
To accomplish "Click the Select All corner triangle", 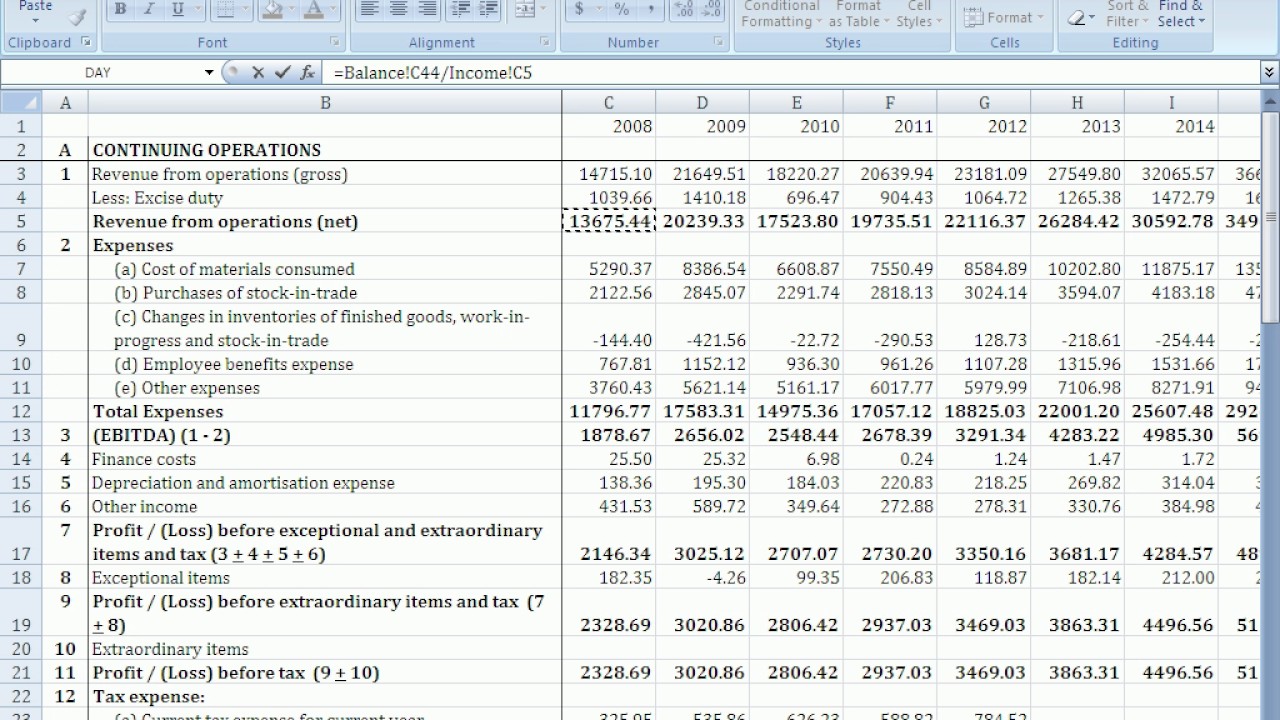I will [21, 102].
